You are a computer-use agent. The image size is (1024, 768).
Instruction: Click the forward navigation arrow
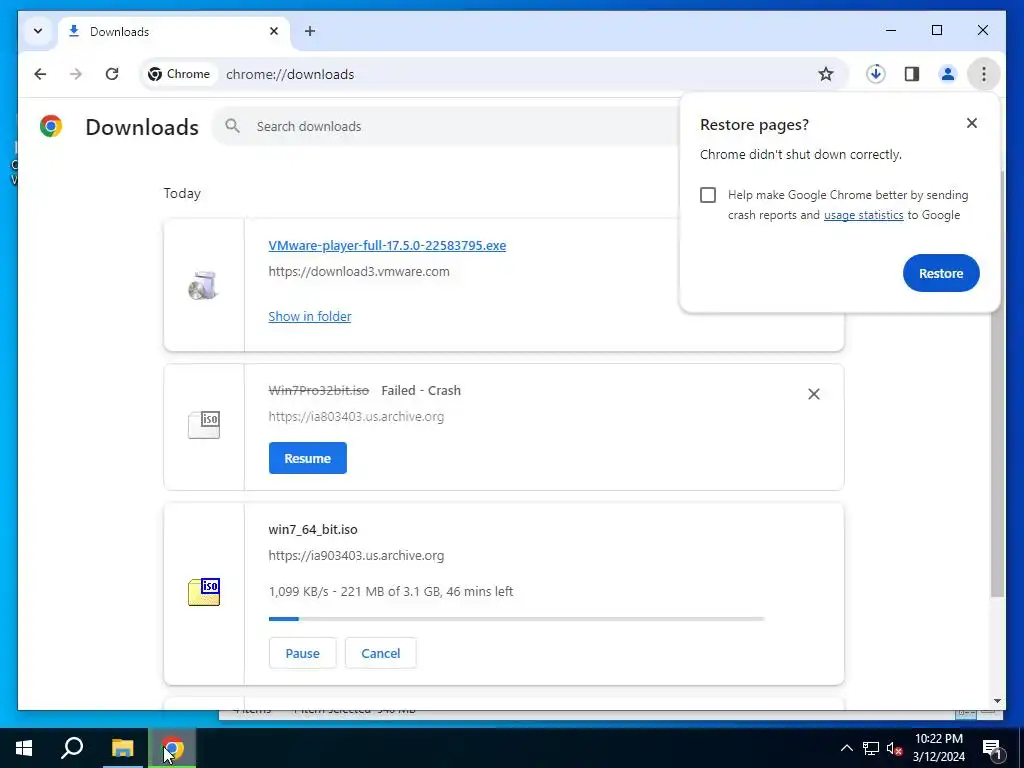(76, 74)
